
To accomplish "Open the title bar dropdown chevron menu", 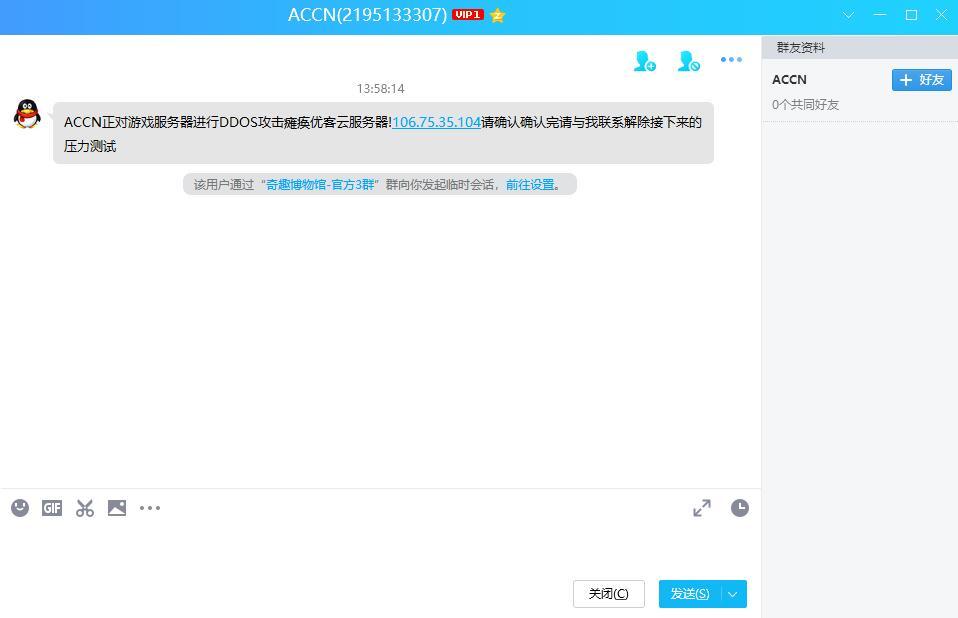I will point(849,15).
